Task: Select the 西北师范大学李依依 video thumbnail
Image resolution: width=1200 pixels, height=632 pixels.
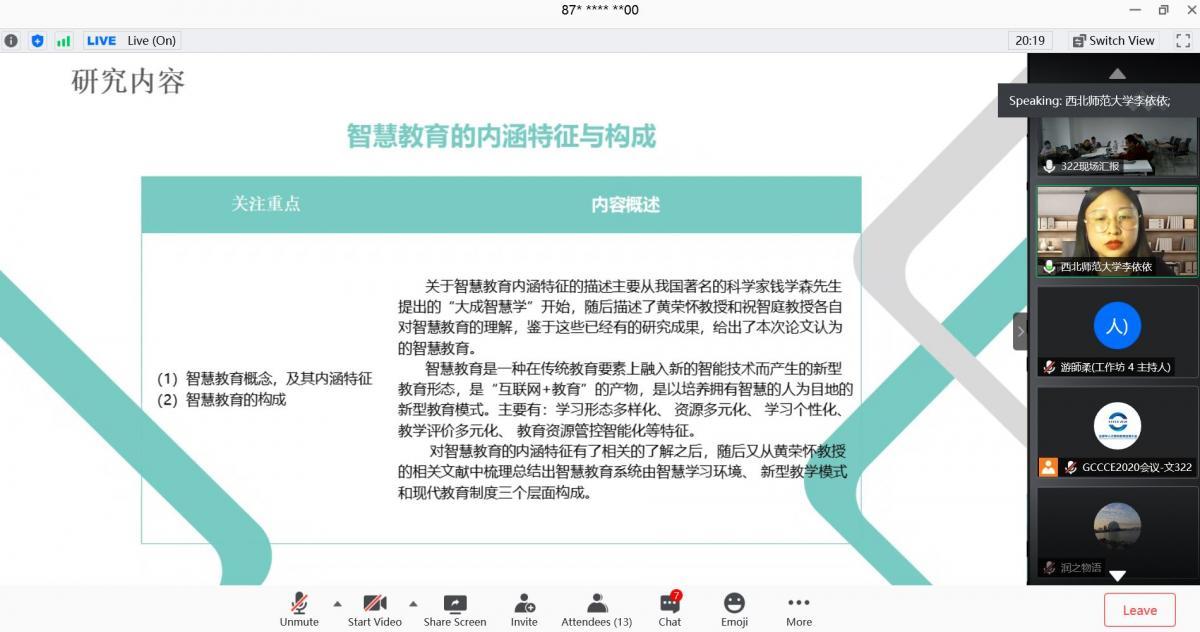Action: (1116, 231)
